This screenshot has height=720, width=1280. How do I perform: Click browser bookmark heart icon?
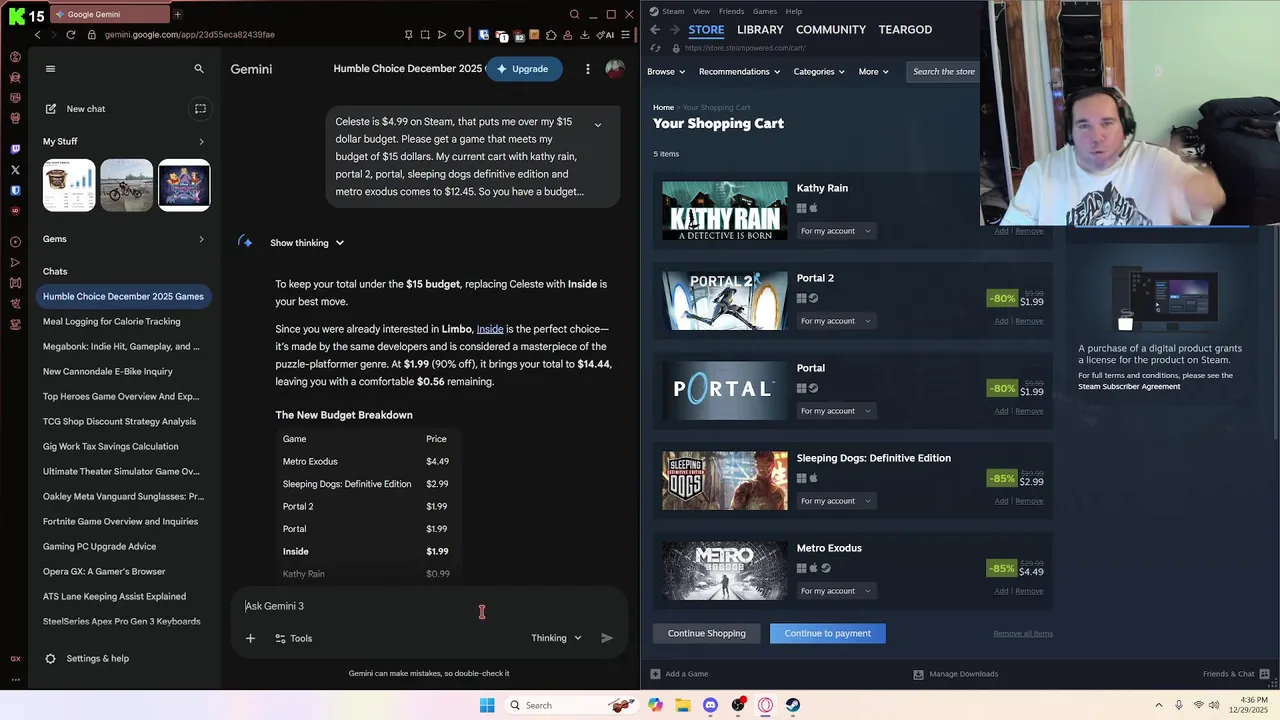click(459, 35)
